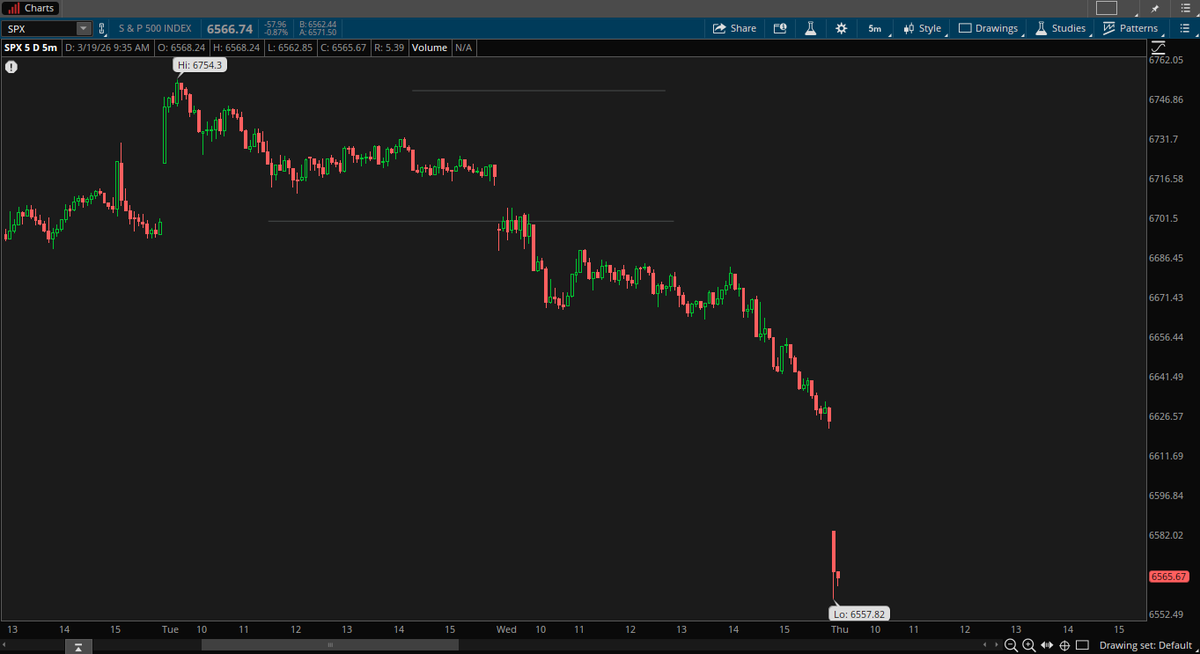Click the D: 3/19/26 9:35 AM date field
Screen dimensions: 1200x654
coord(108,47)
